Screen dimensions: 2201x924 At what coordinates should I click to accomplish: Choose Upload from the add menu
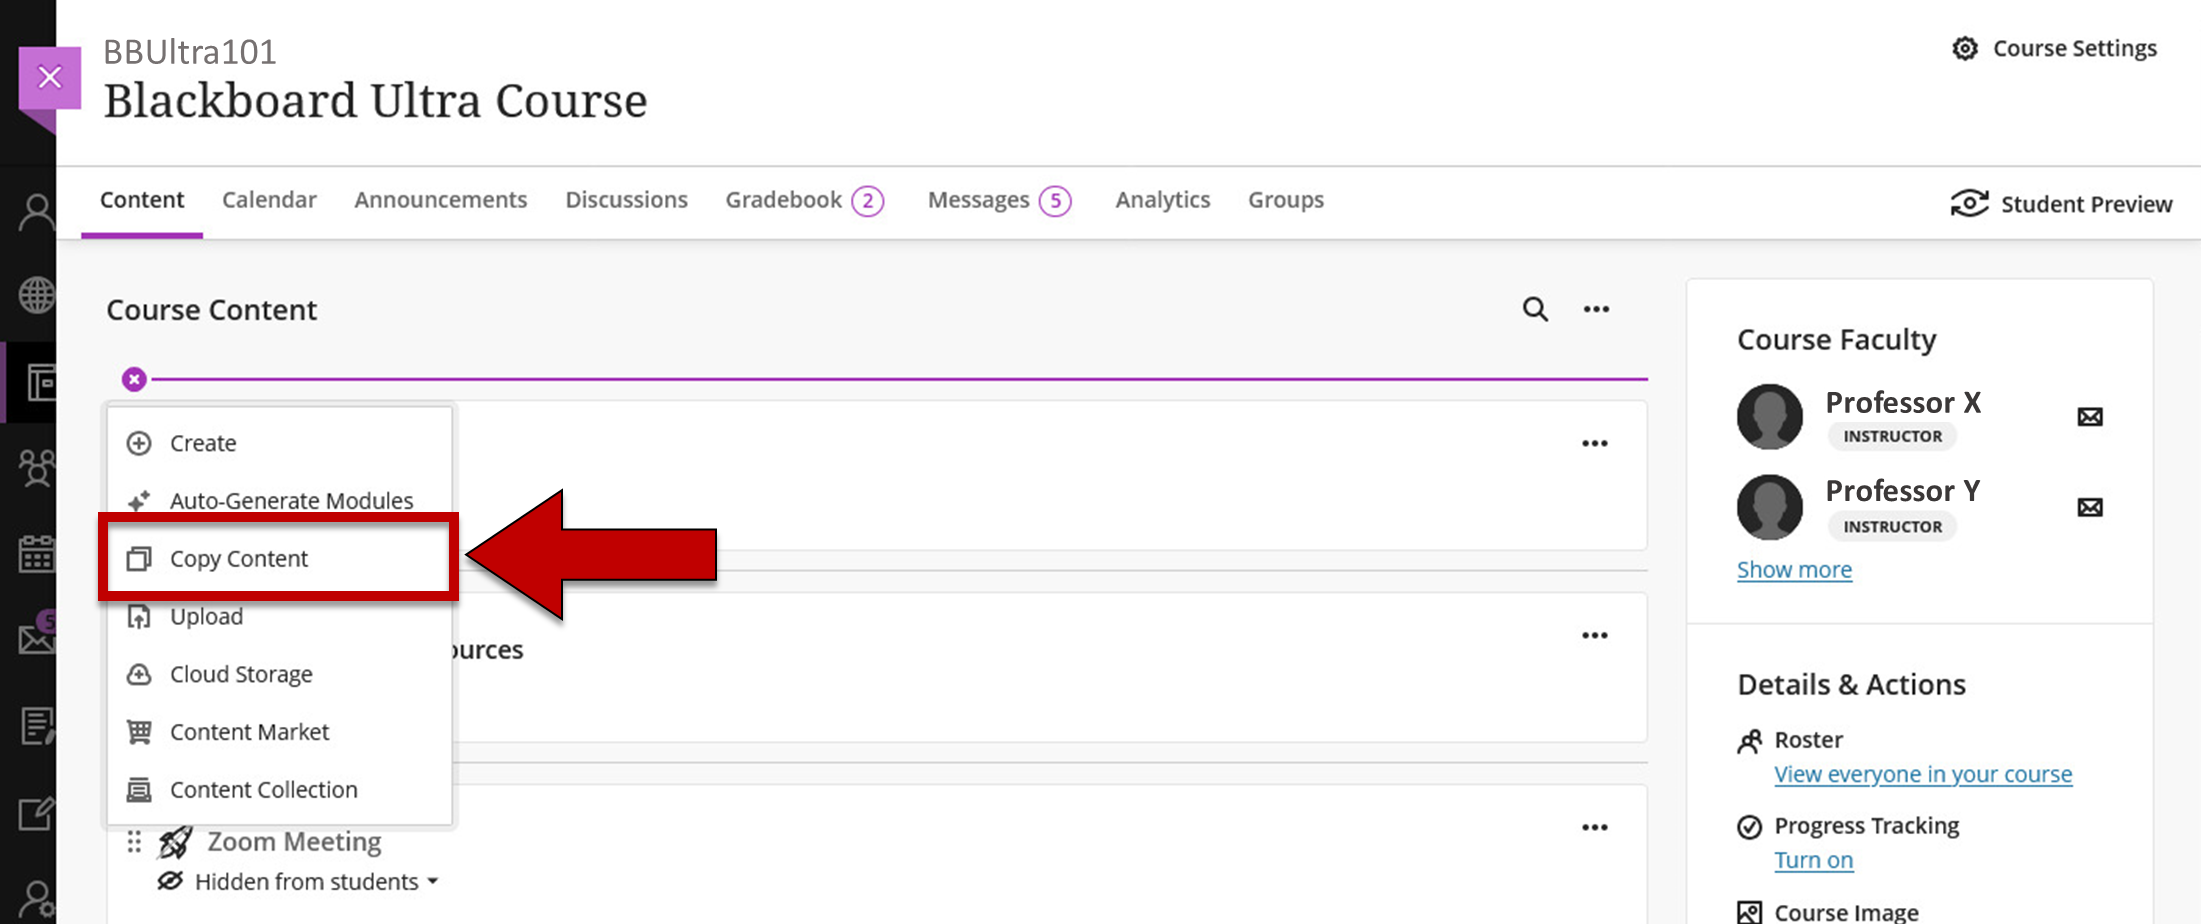[279, 616]
